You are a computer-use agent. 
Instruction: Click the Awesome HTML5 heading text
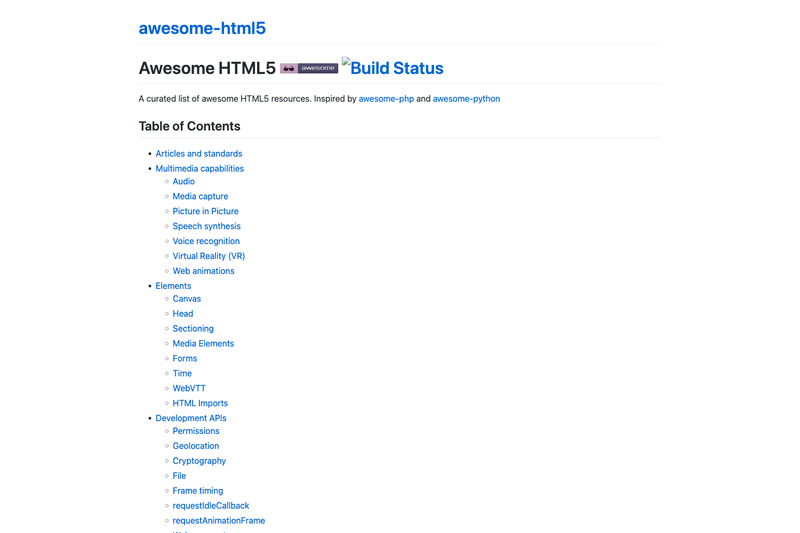click(207, 68)
